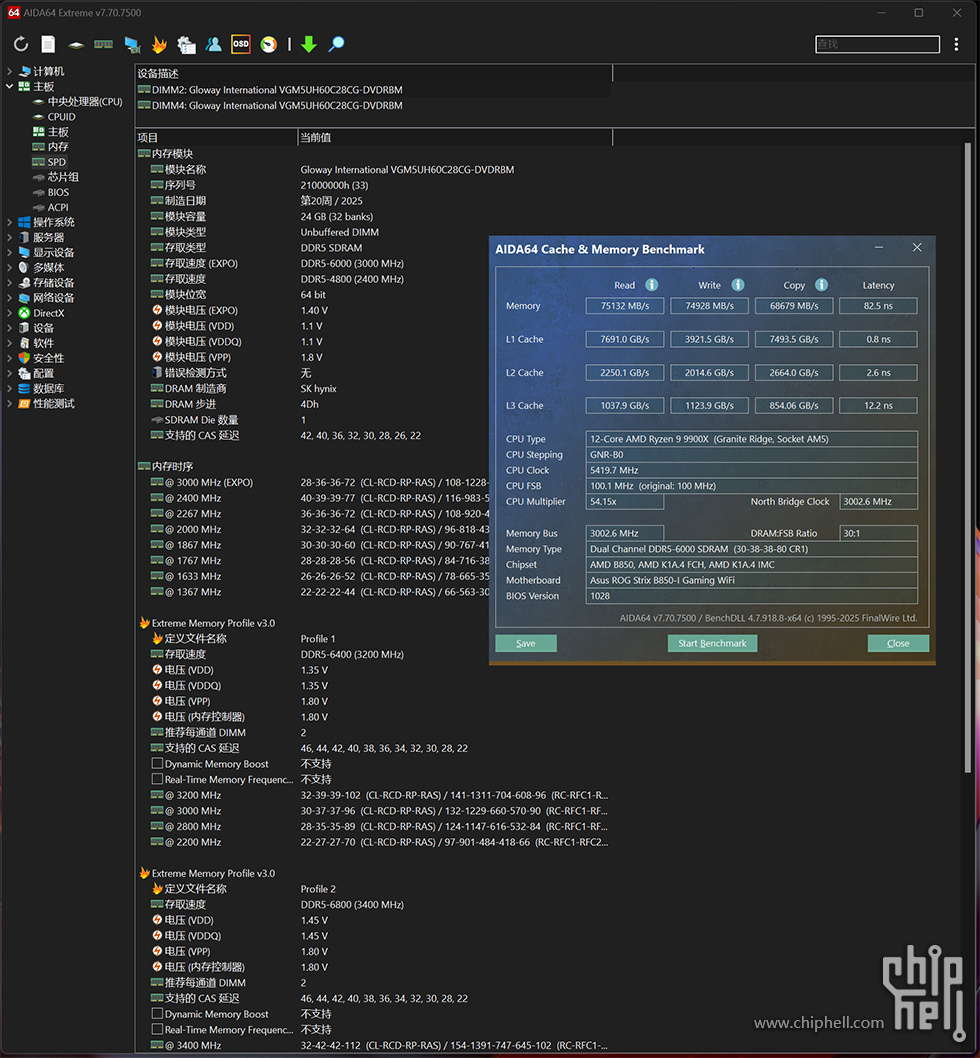Toggle Real-Time Memory Frequency checkbox under Profile 1
Image resolution: width=980 pixels, height=1058 pixels.
[157, 779]
